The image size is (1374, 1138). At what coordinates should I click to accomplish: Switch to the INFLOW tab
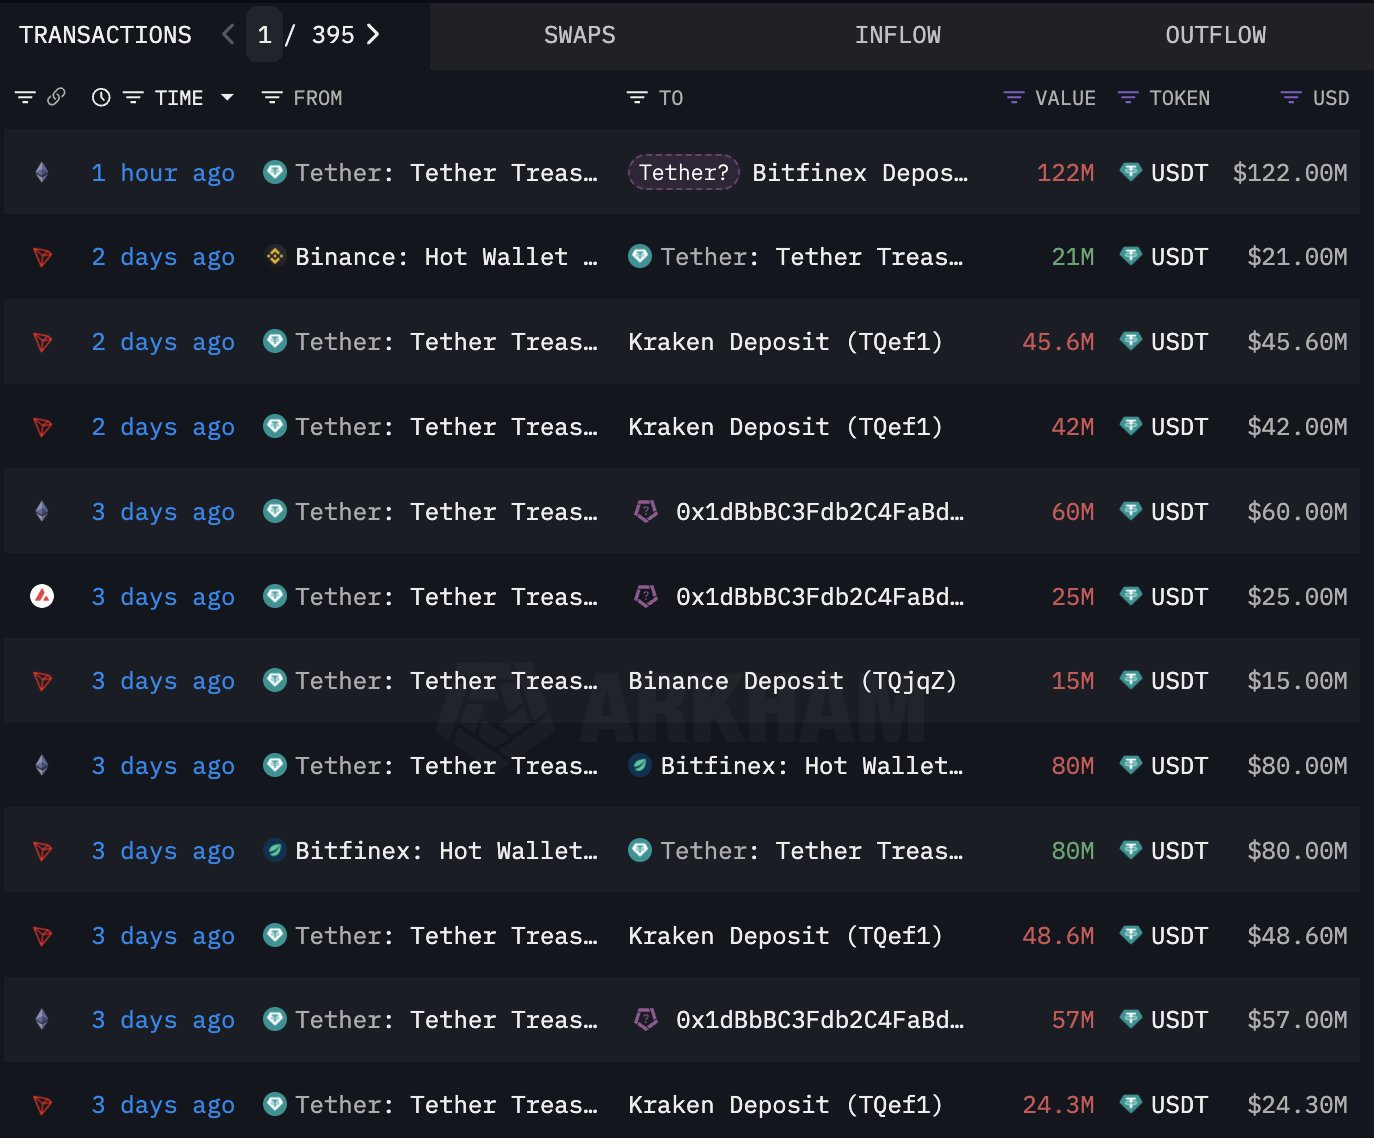897,35
